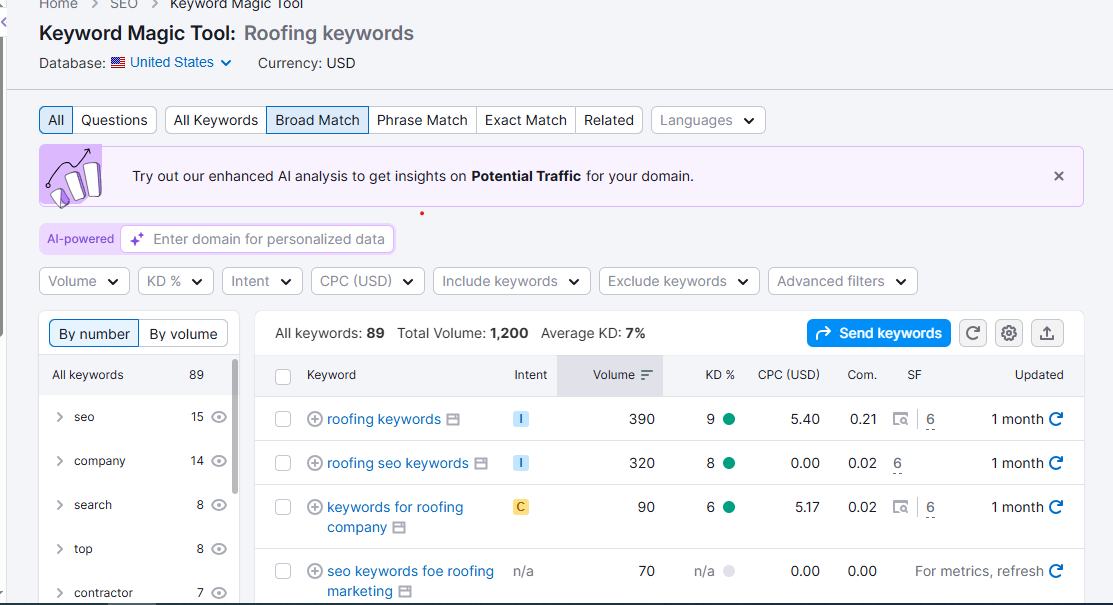Click the export icon next to the gear
Image resolution: width=1113 pixels, height=605 pixels.
(1047, 333)
